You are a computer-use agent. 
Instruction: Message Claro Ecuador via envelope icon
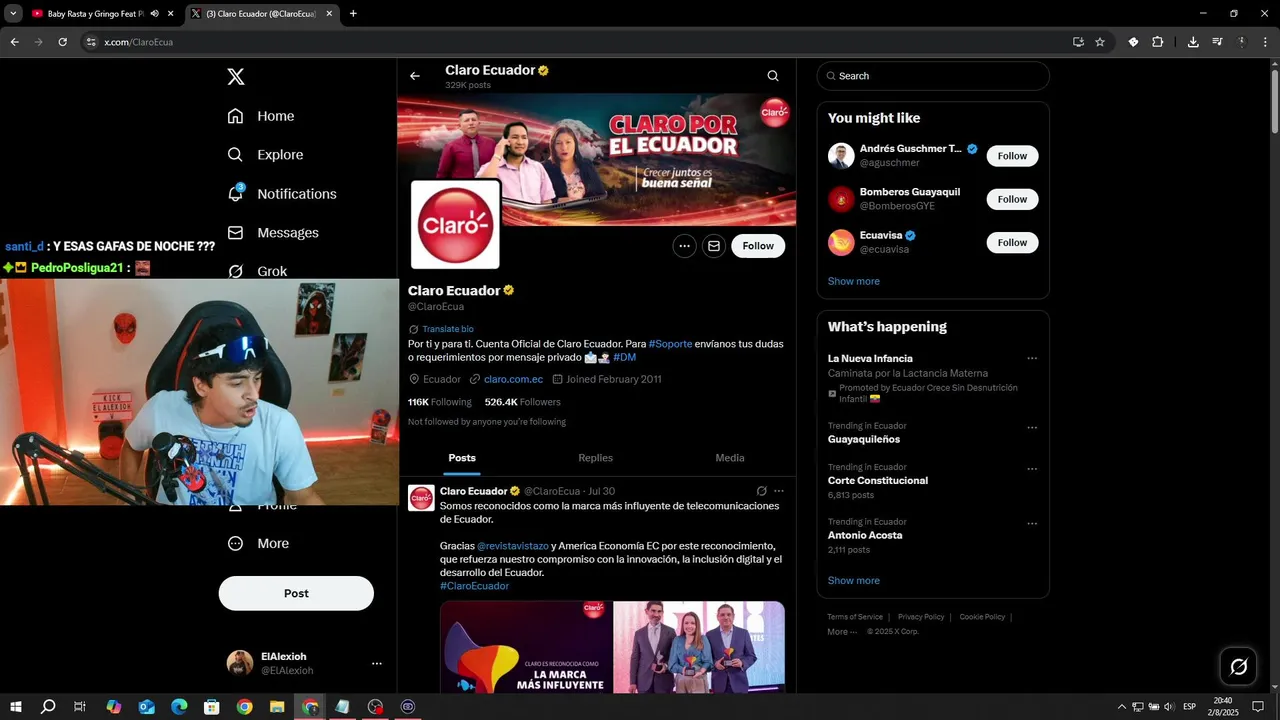[x=714, y=246]
